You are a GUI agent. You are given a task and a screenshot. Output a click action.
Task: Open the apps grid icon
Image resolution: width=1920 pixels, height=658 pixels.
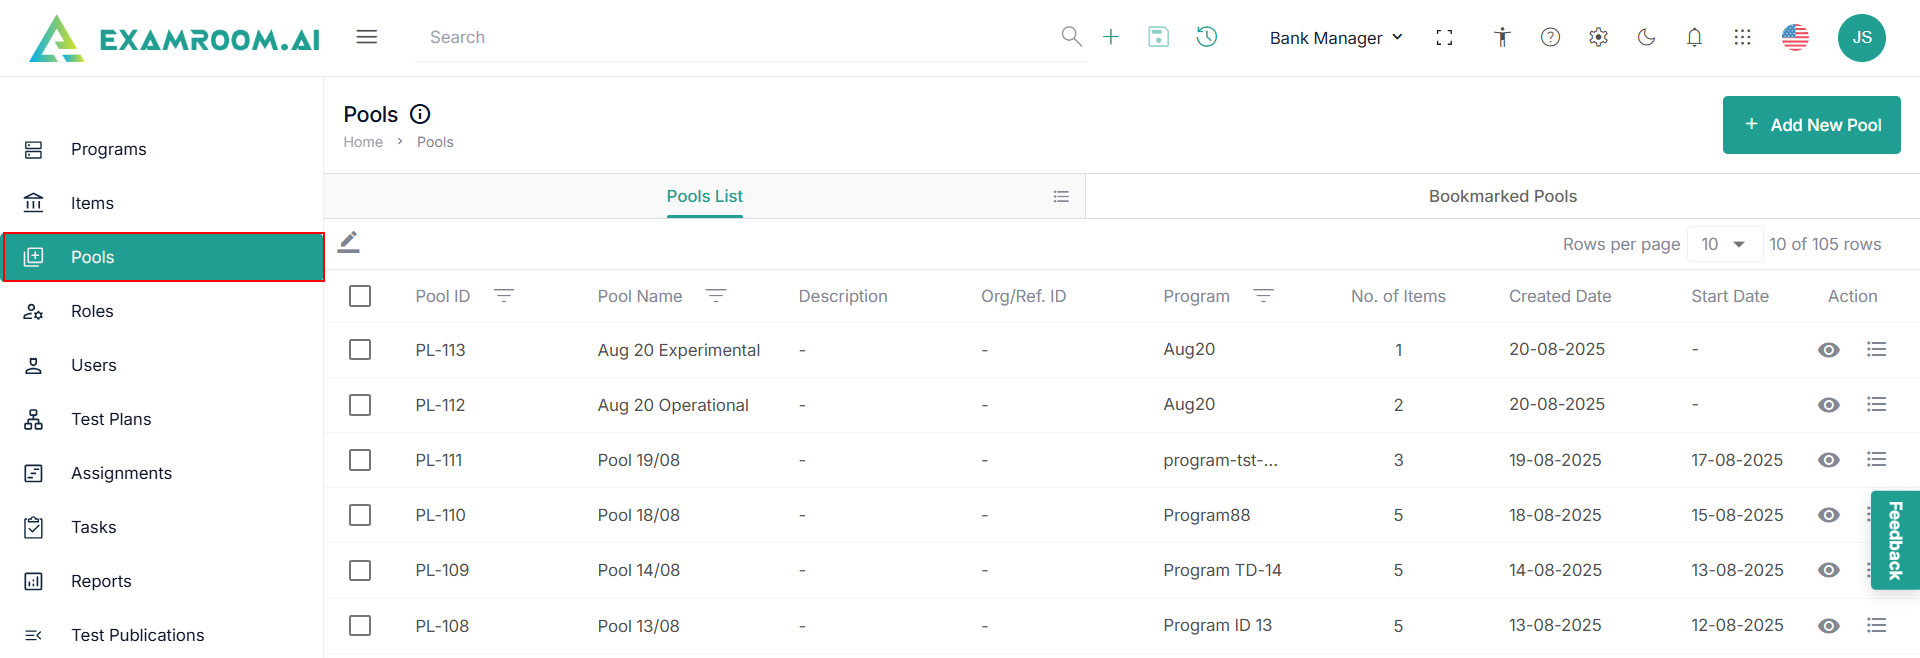click(1742, 37)
